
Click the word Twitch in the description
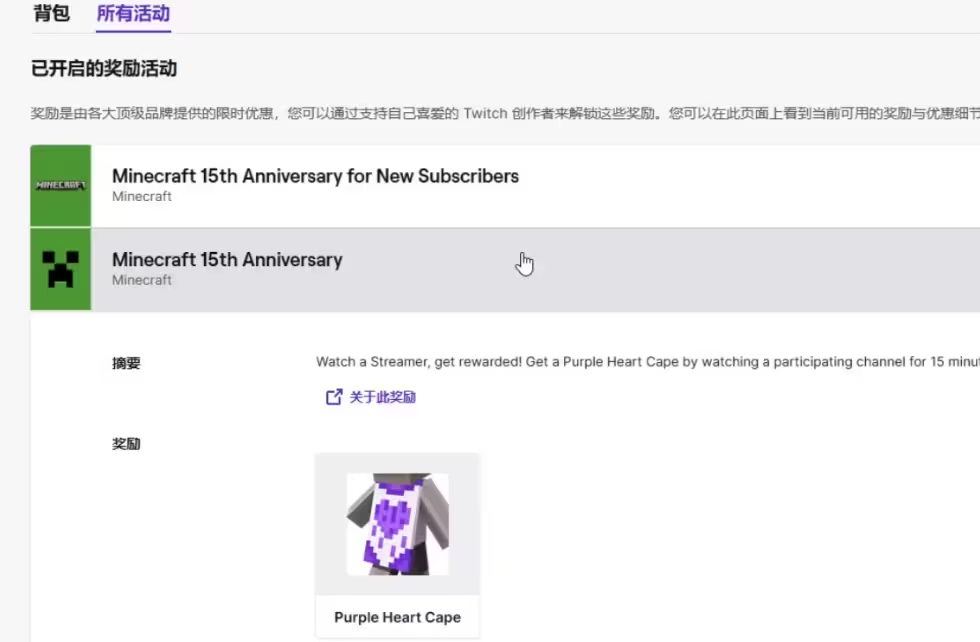click(x=486, y=113)
